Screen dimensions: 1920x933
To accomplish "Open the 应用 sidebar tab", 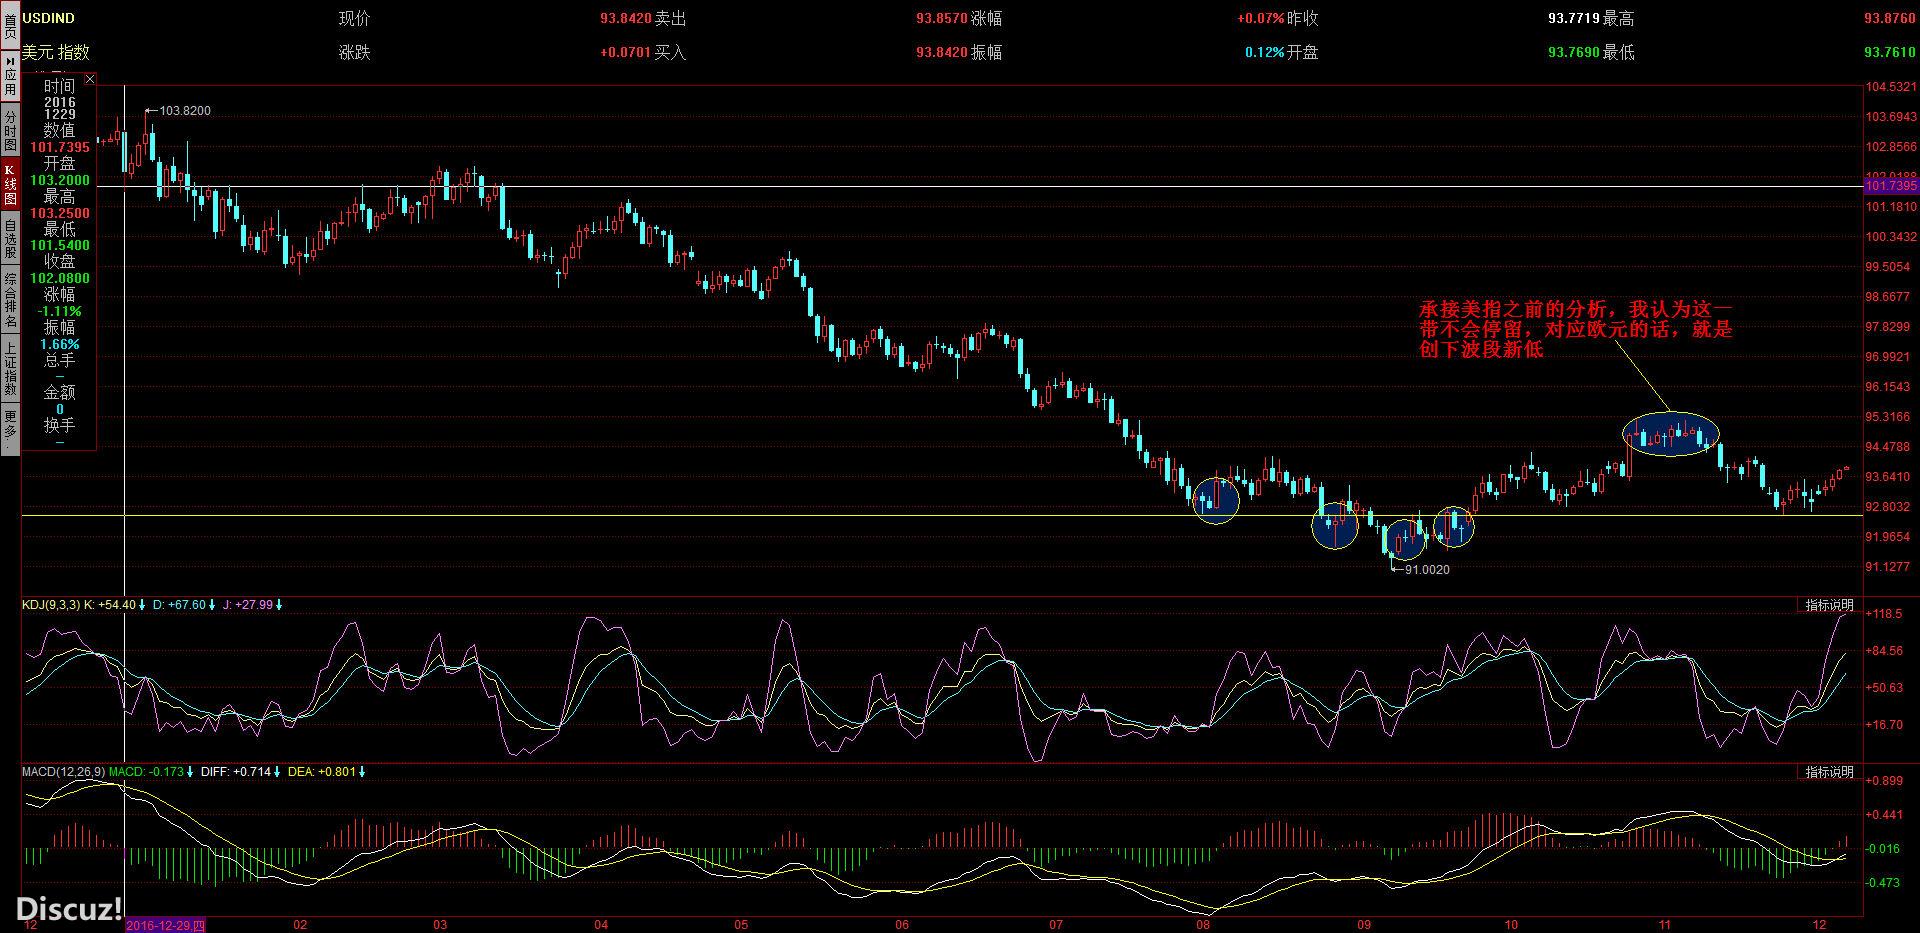I will 10,78.
